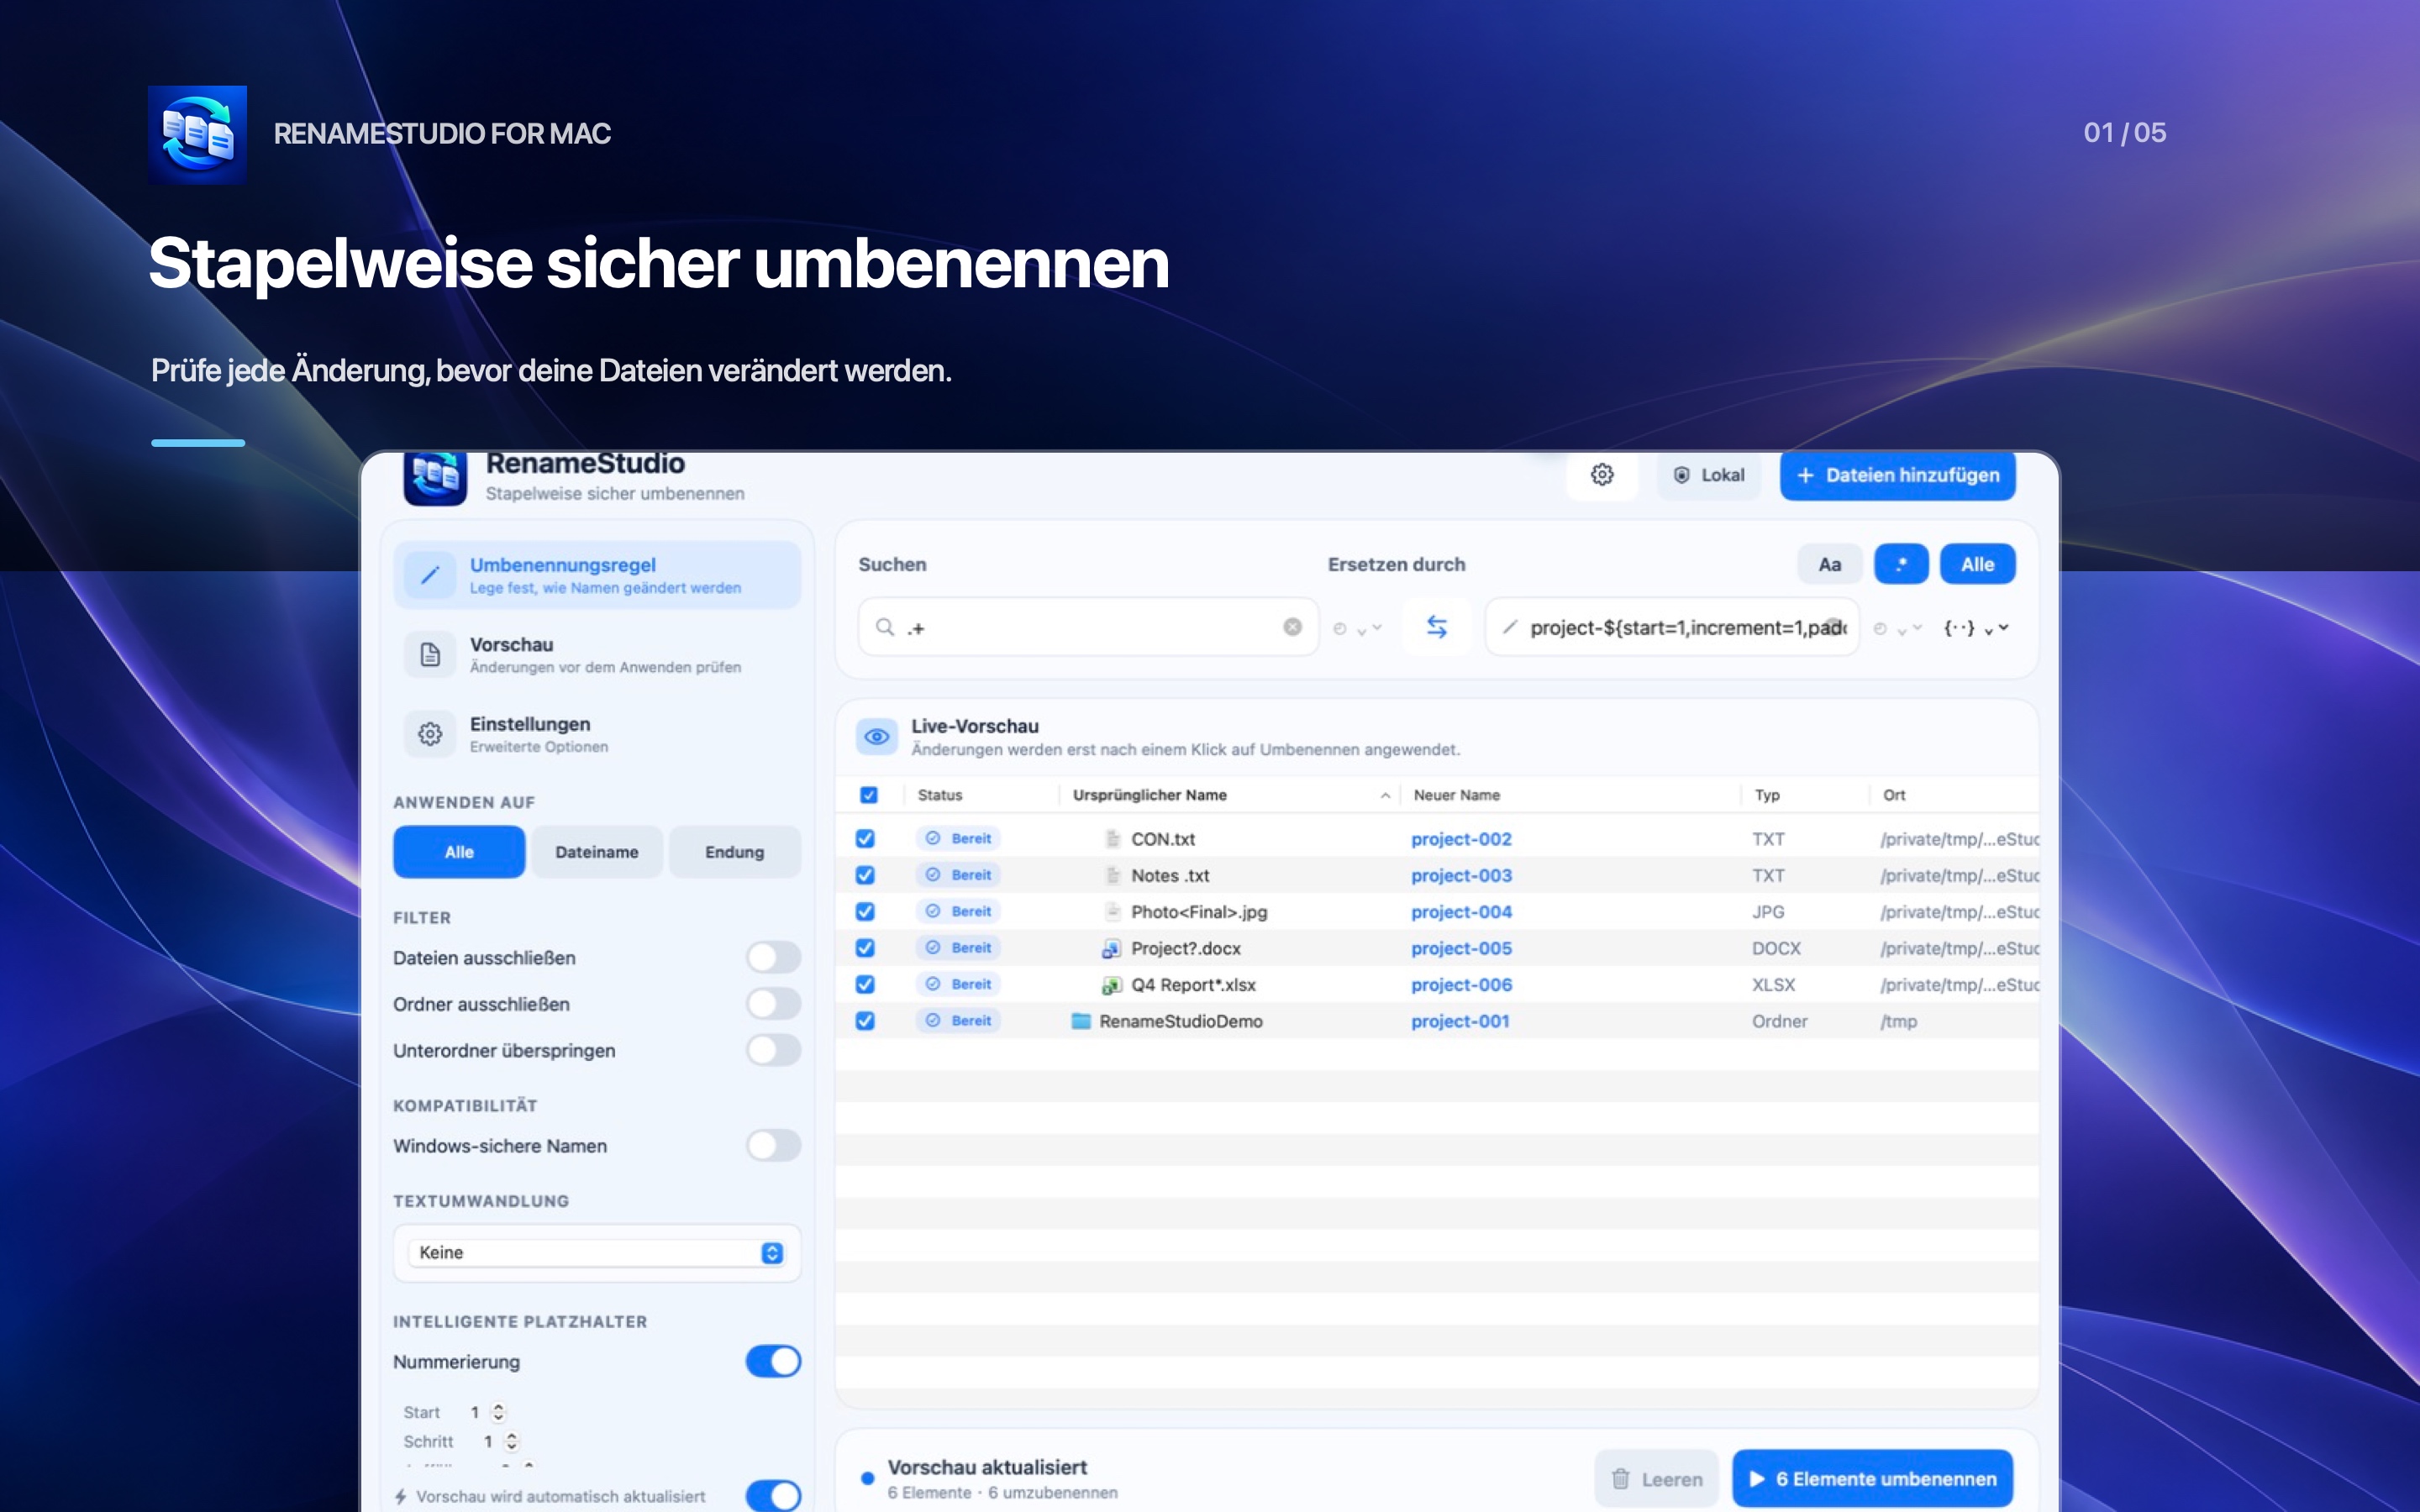Toggle the regex mode button
Viewport: 2420px width, 1512px height.
[x=1900, y=564]
